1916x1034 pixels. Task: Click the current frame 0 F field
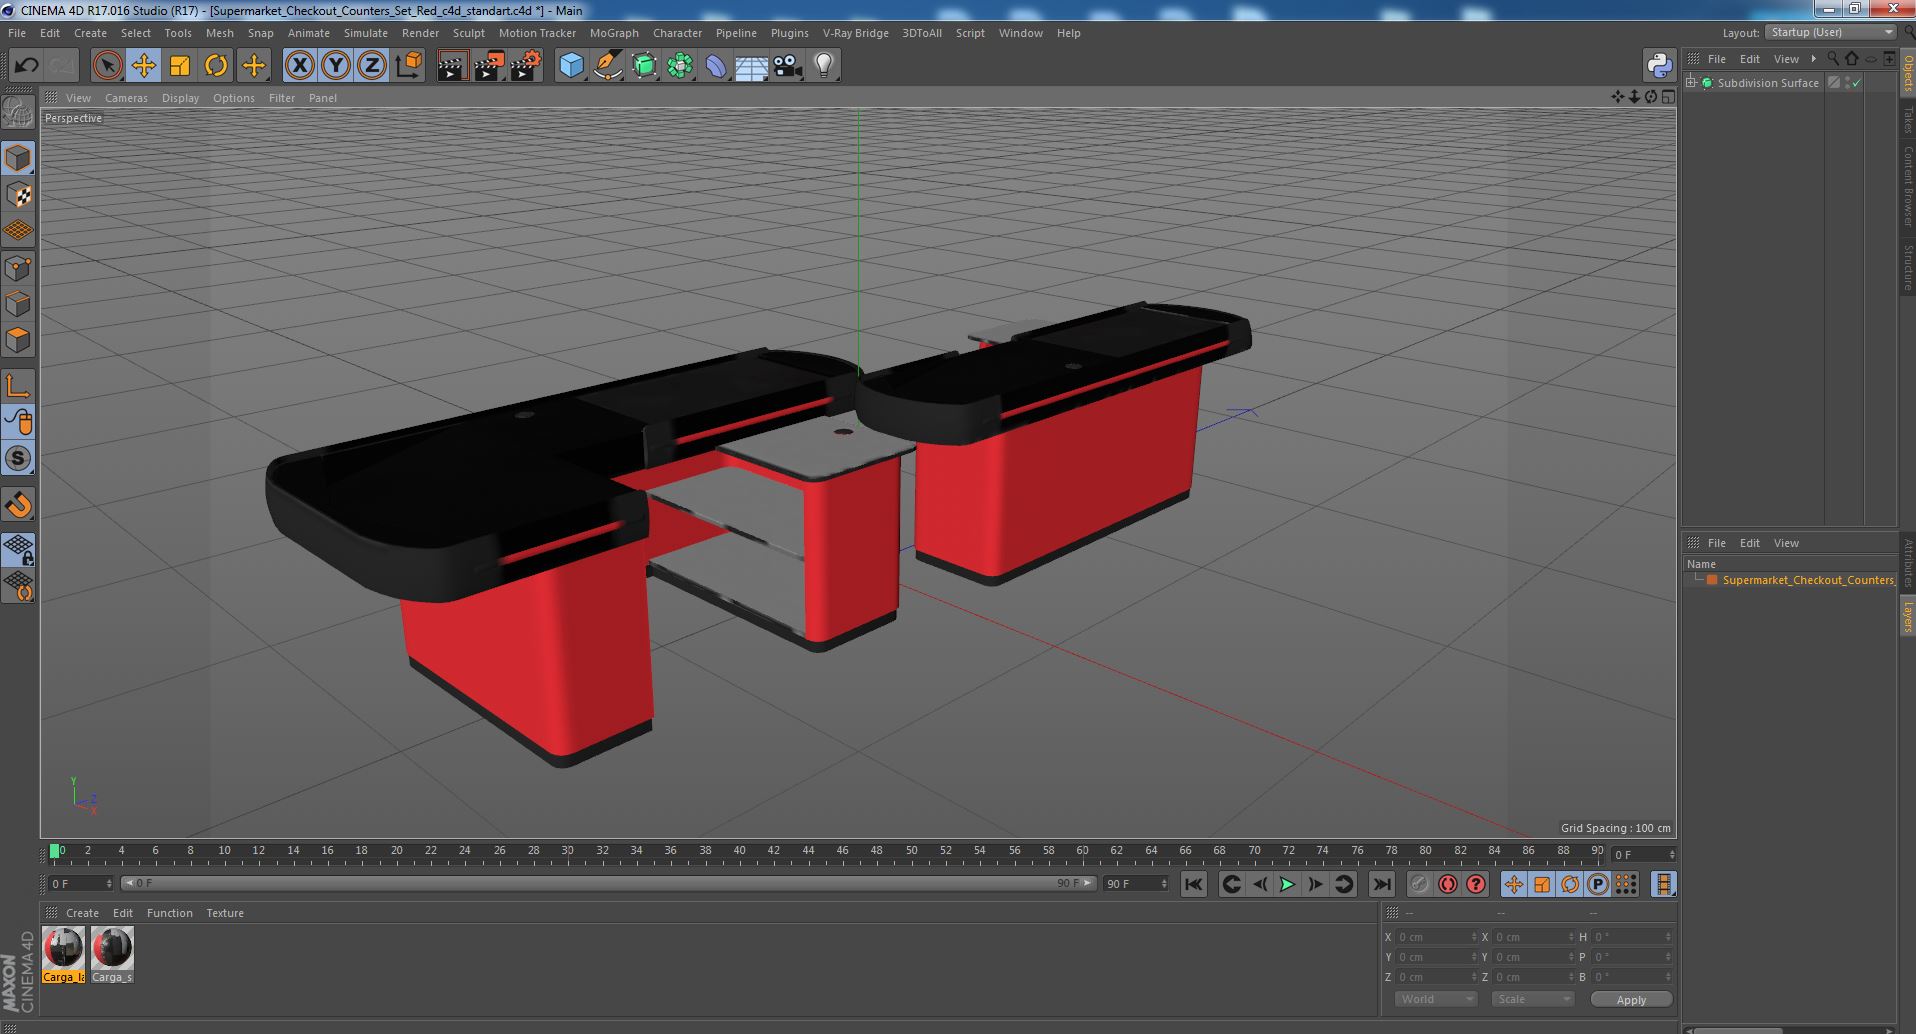80,884
